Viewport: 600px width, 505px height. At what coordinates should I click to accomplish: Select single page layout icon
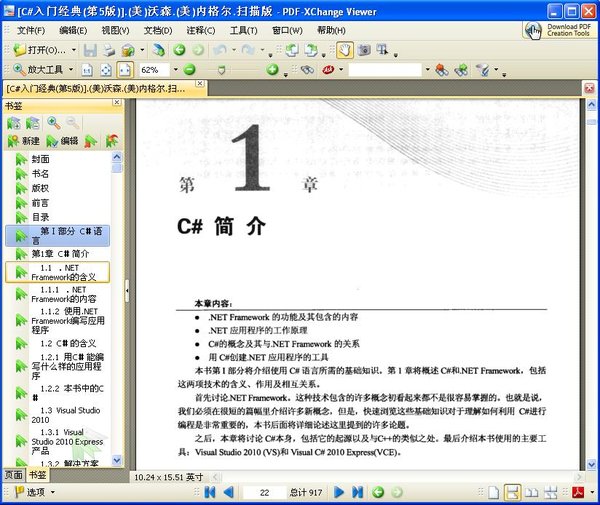tap(494, 492)
